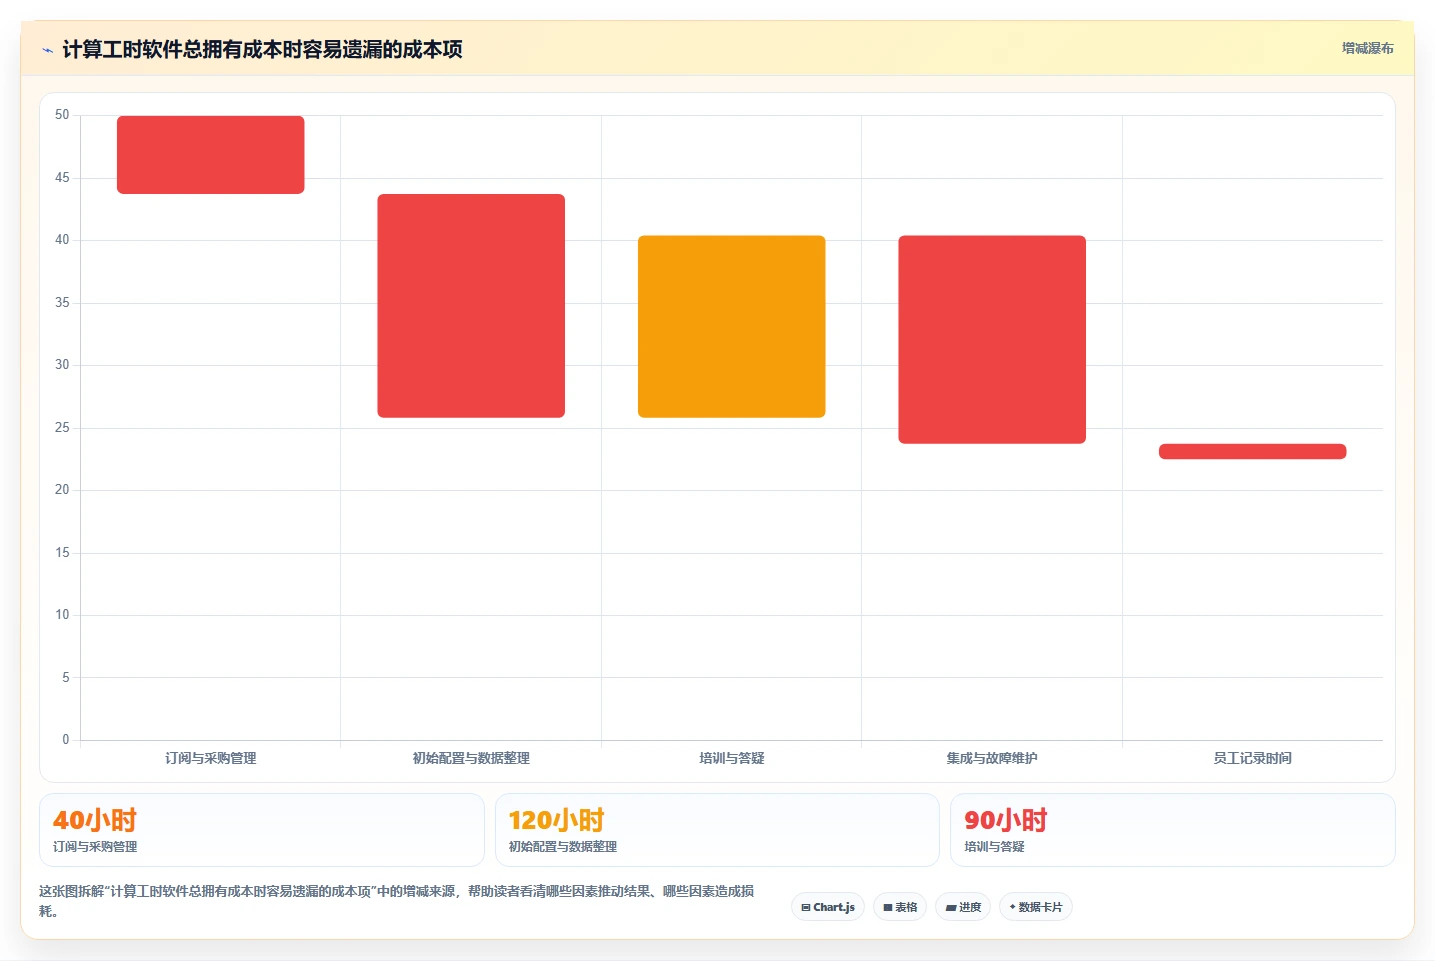Image resolution: width=1435 pixels, height=961 pixels.
Task: Select the 进度 tag pill
Action: tap(963, 907)
